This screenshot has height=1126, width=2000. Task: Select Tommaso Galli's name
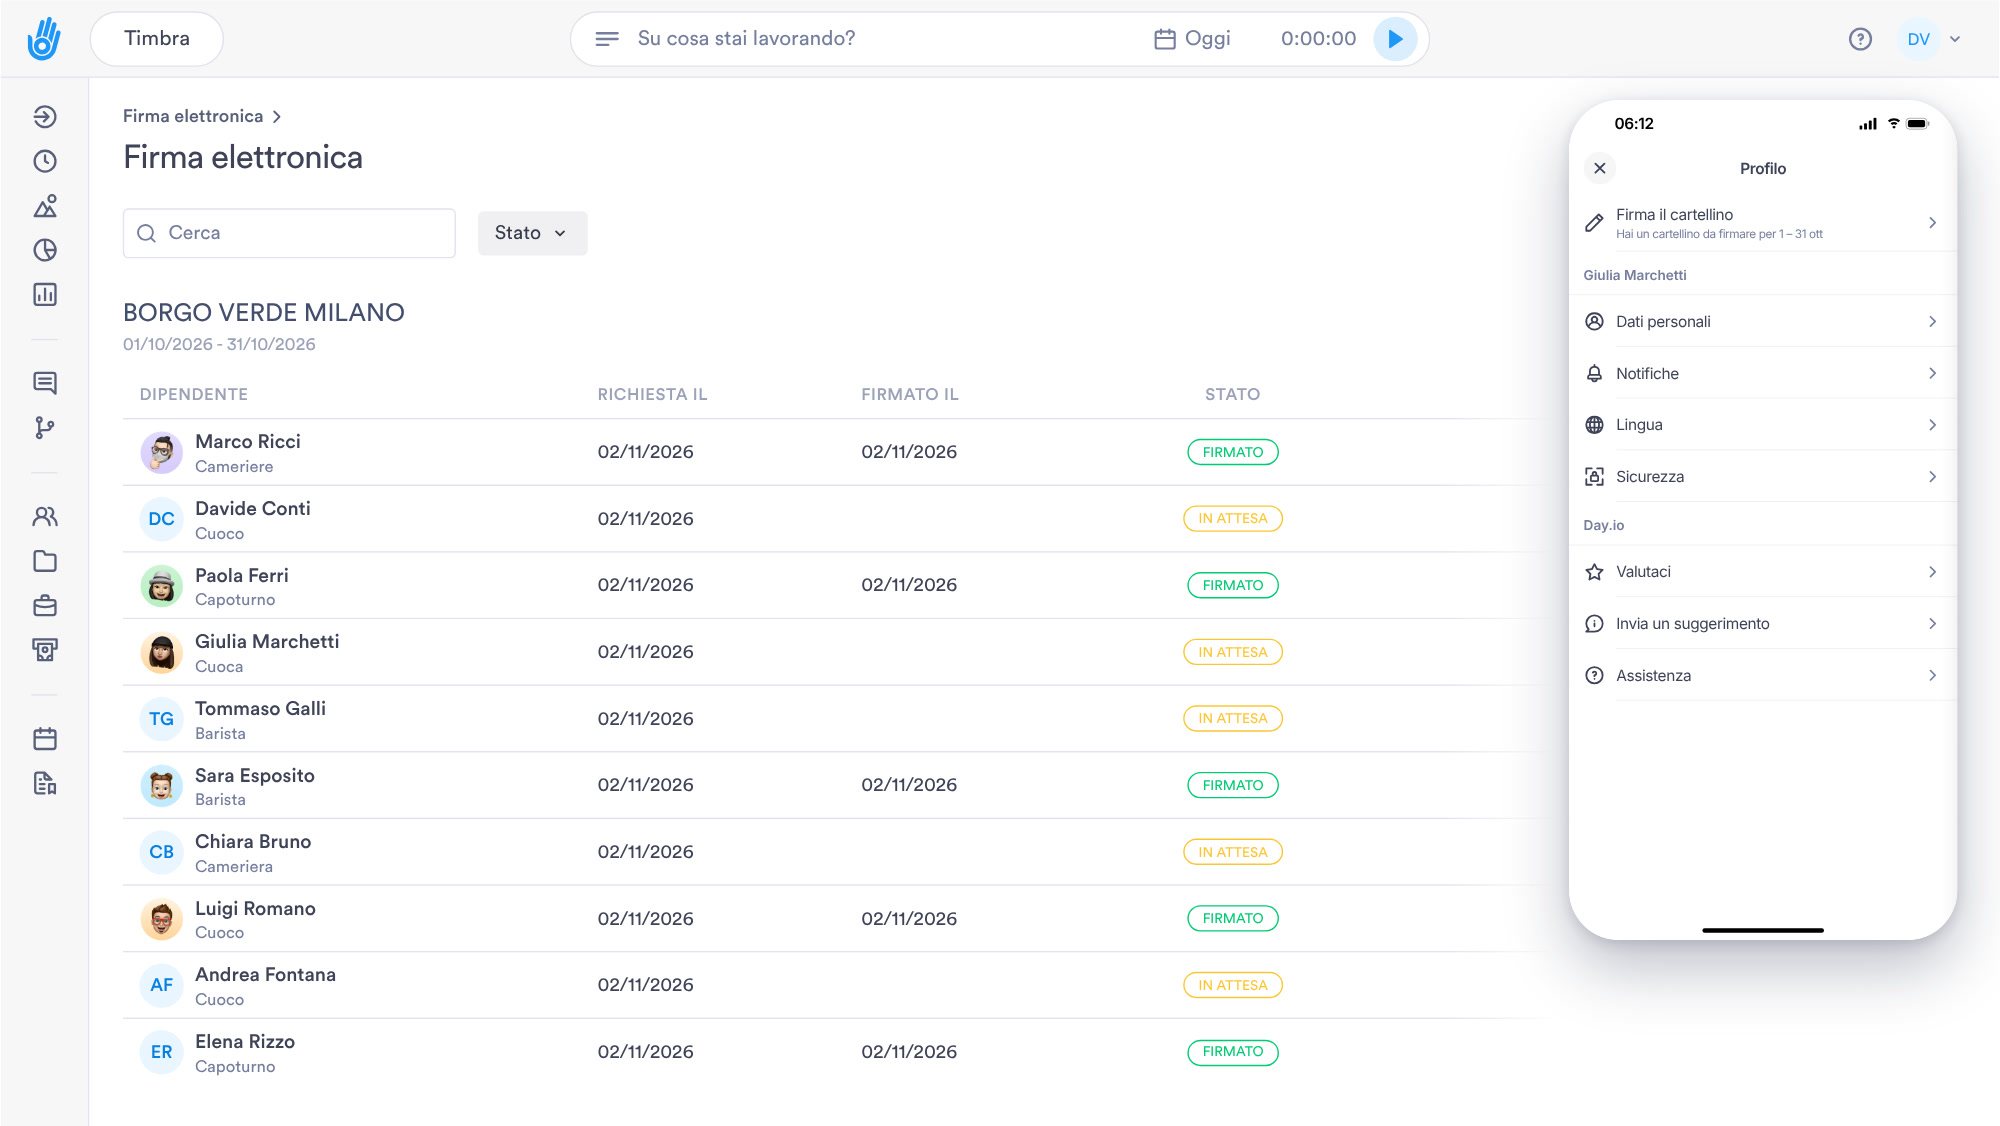(260, 708)
